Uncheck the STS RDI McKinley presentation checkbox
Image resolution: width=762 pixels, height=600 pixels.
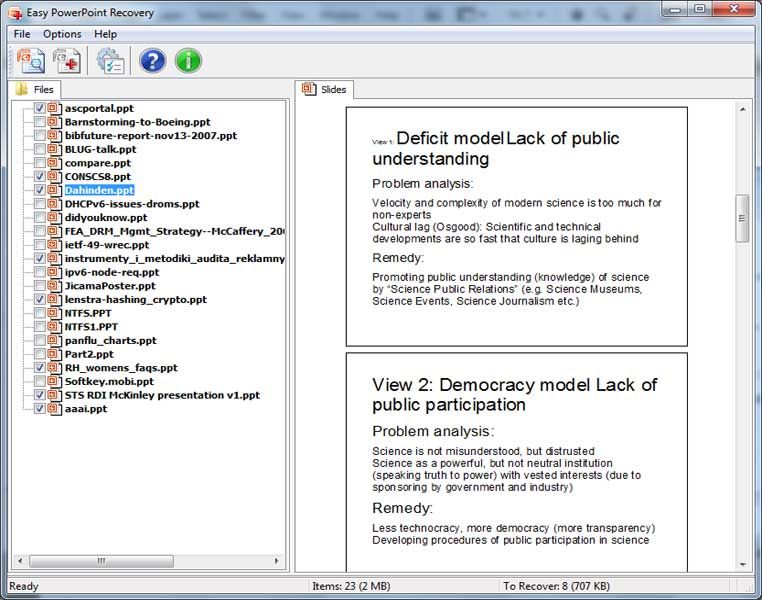pos(40,394)
